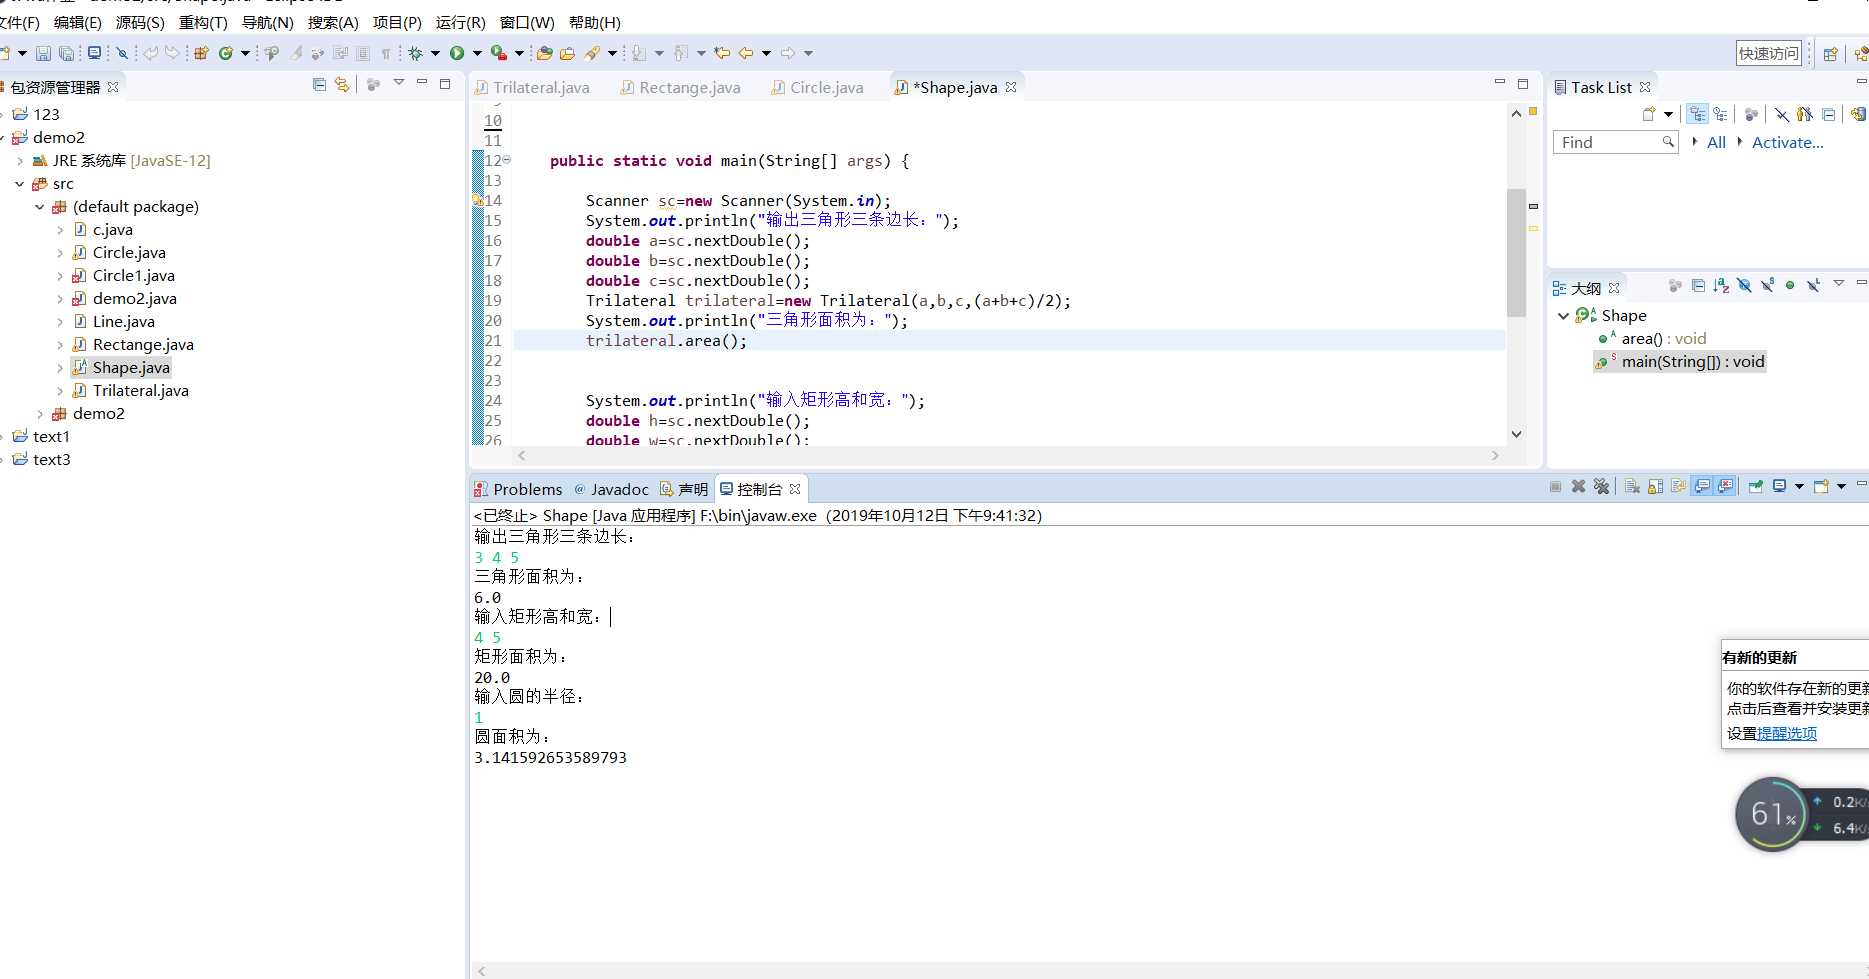The height and width of the screenshot is (979, 1869).
Task: Click the New Java Package icon
Action: [201, 53]
